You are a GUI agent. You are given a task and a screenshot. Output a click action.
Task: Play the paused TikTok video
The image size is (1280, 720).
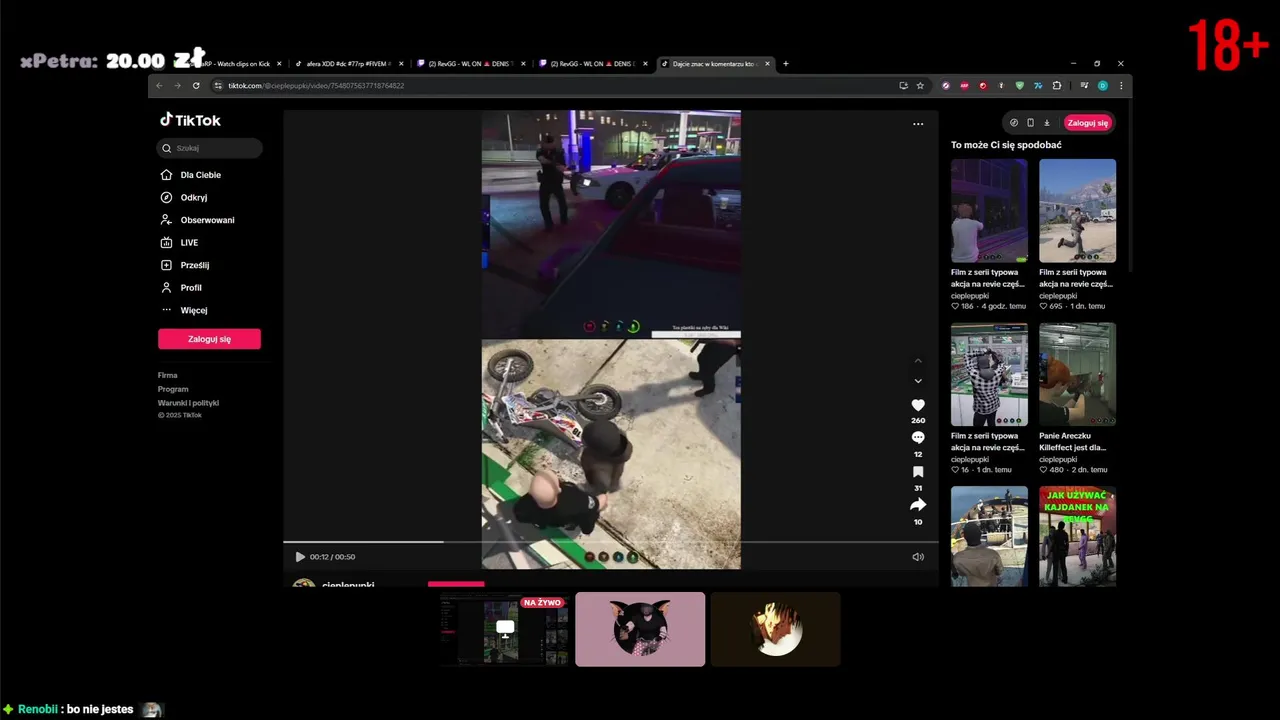coord(300,557)
